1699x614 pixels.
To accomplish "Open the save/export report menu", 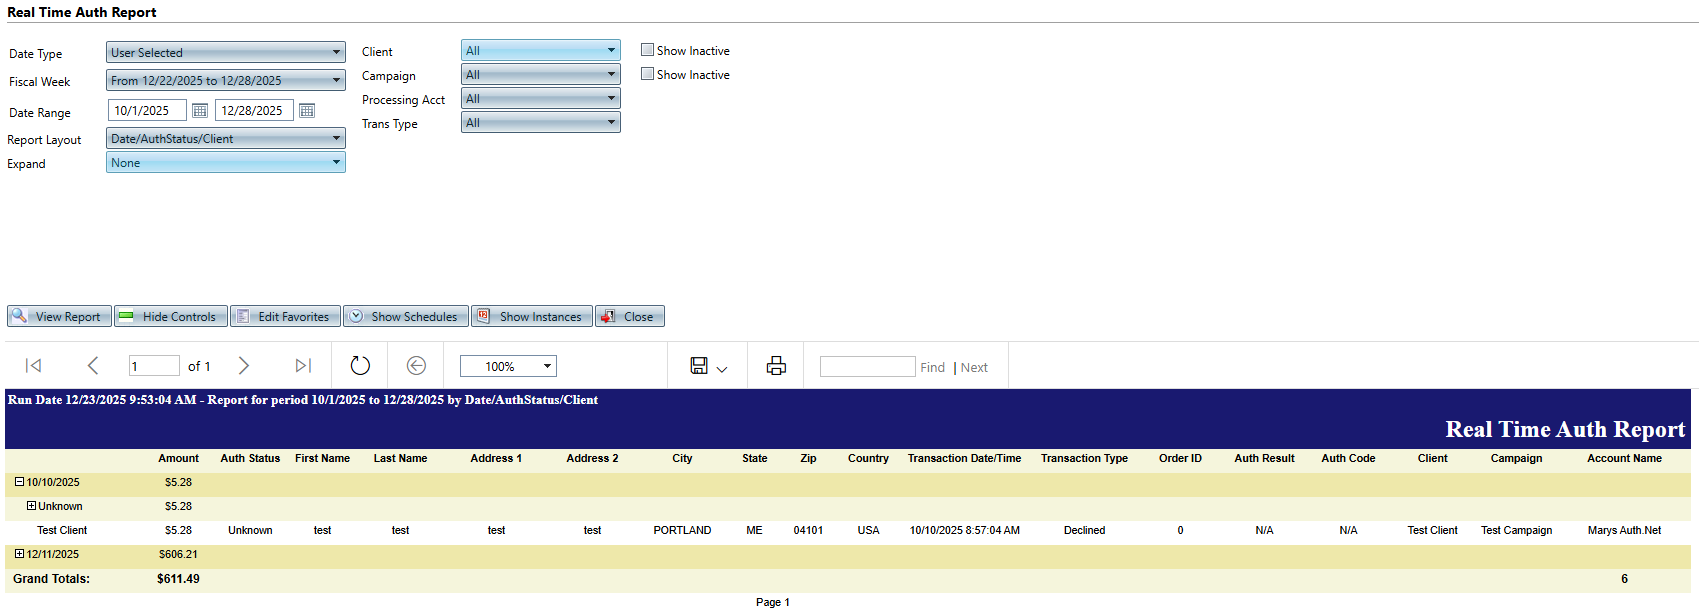I will 708,367.
